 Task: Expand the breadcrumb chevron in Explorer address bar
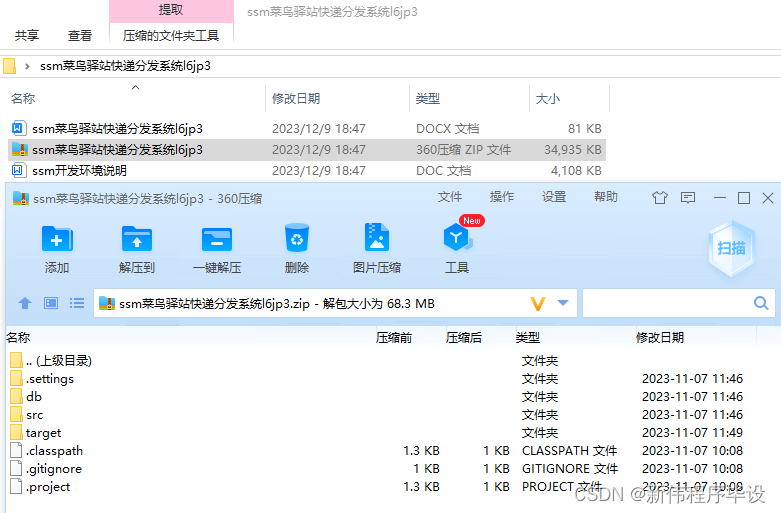click(x=27, y=66)
